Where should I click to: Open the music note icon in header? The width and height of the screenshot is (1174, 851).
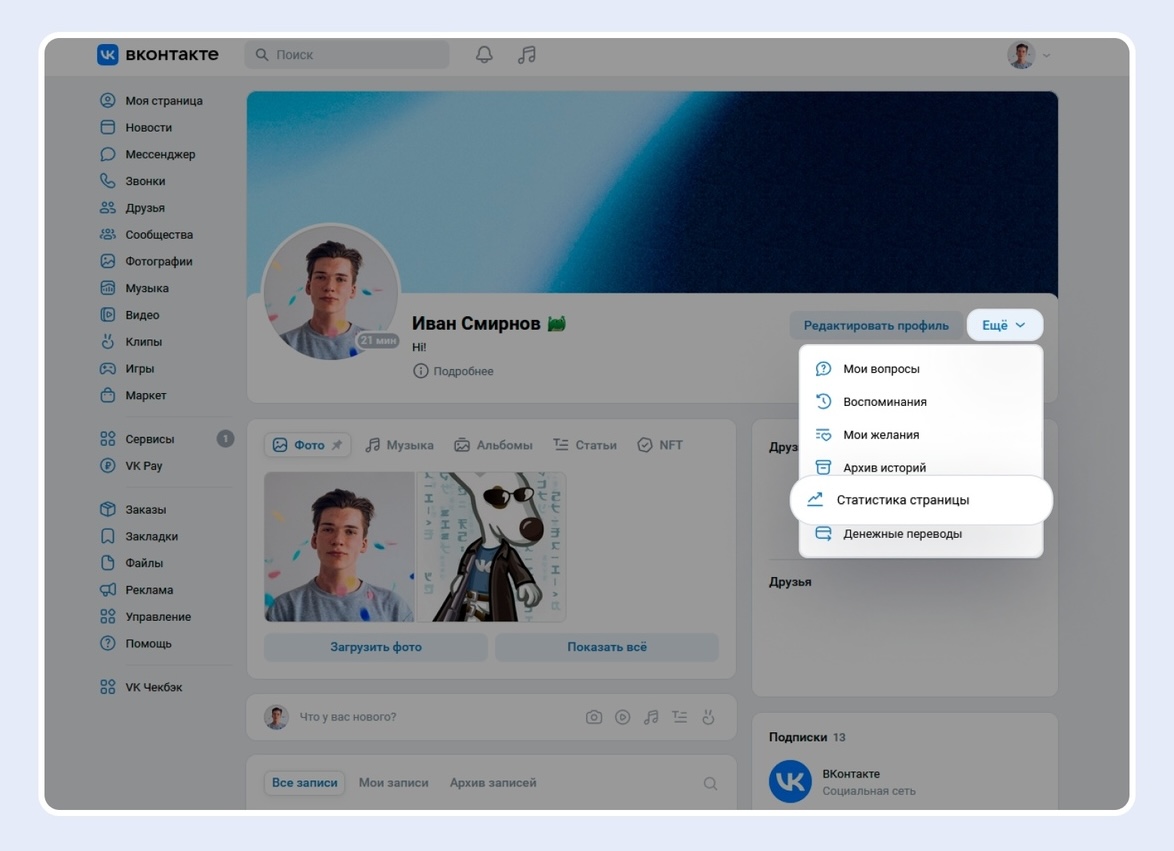[527, 55]
